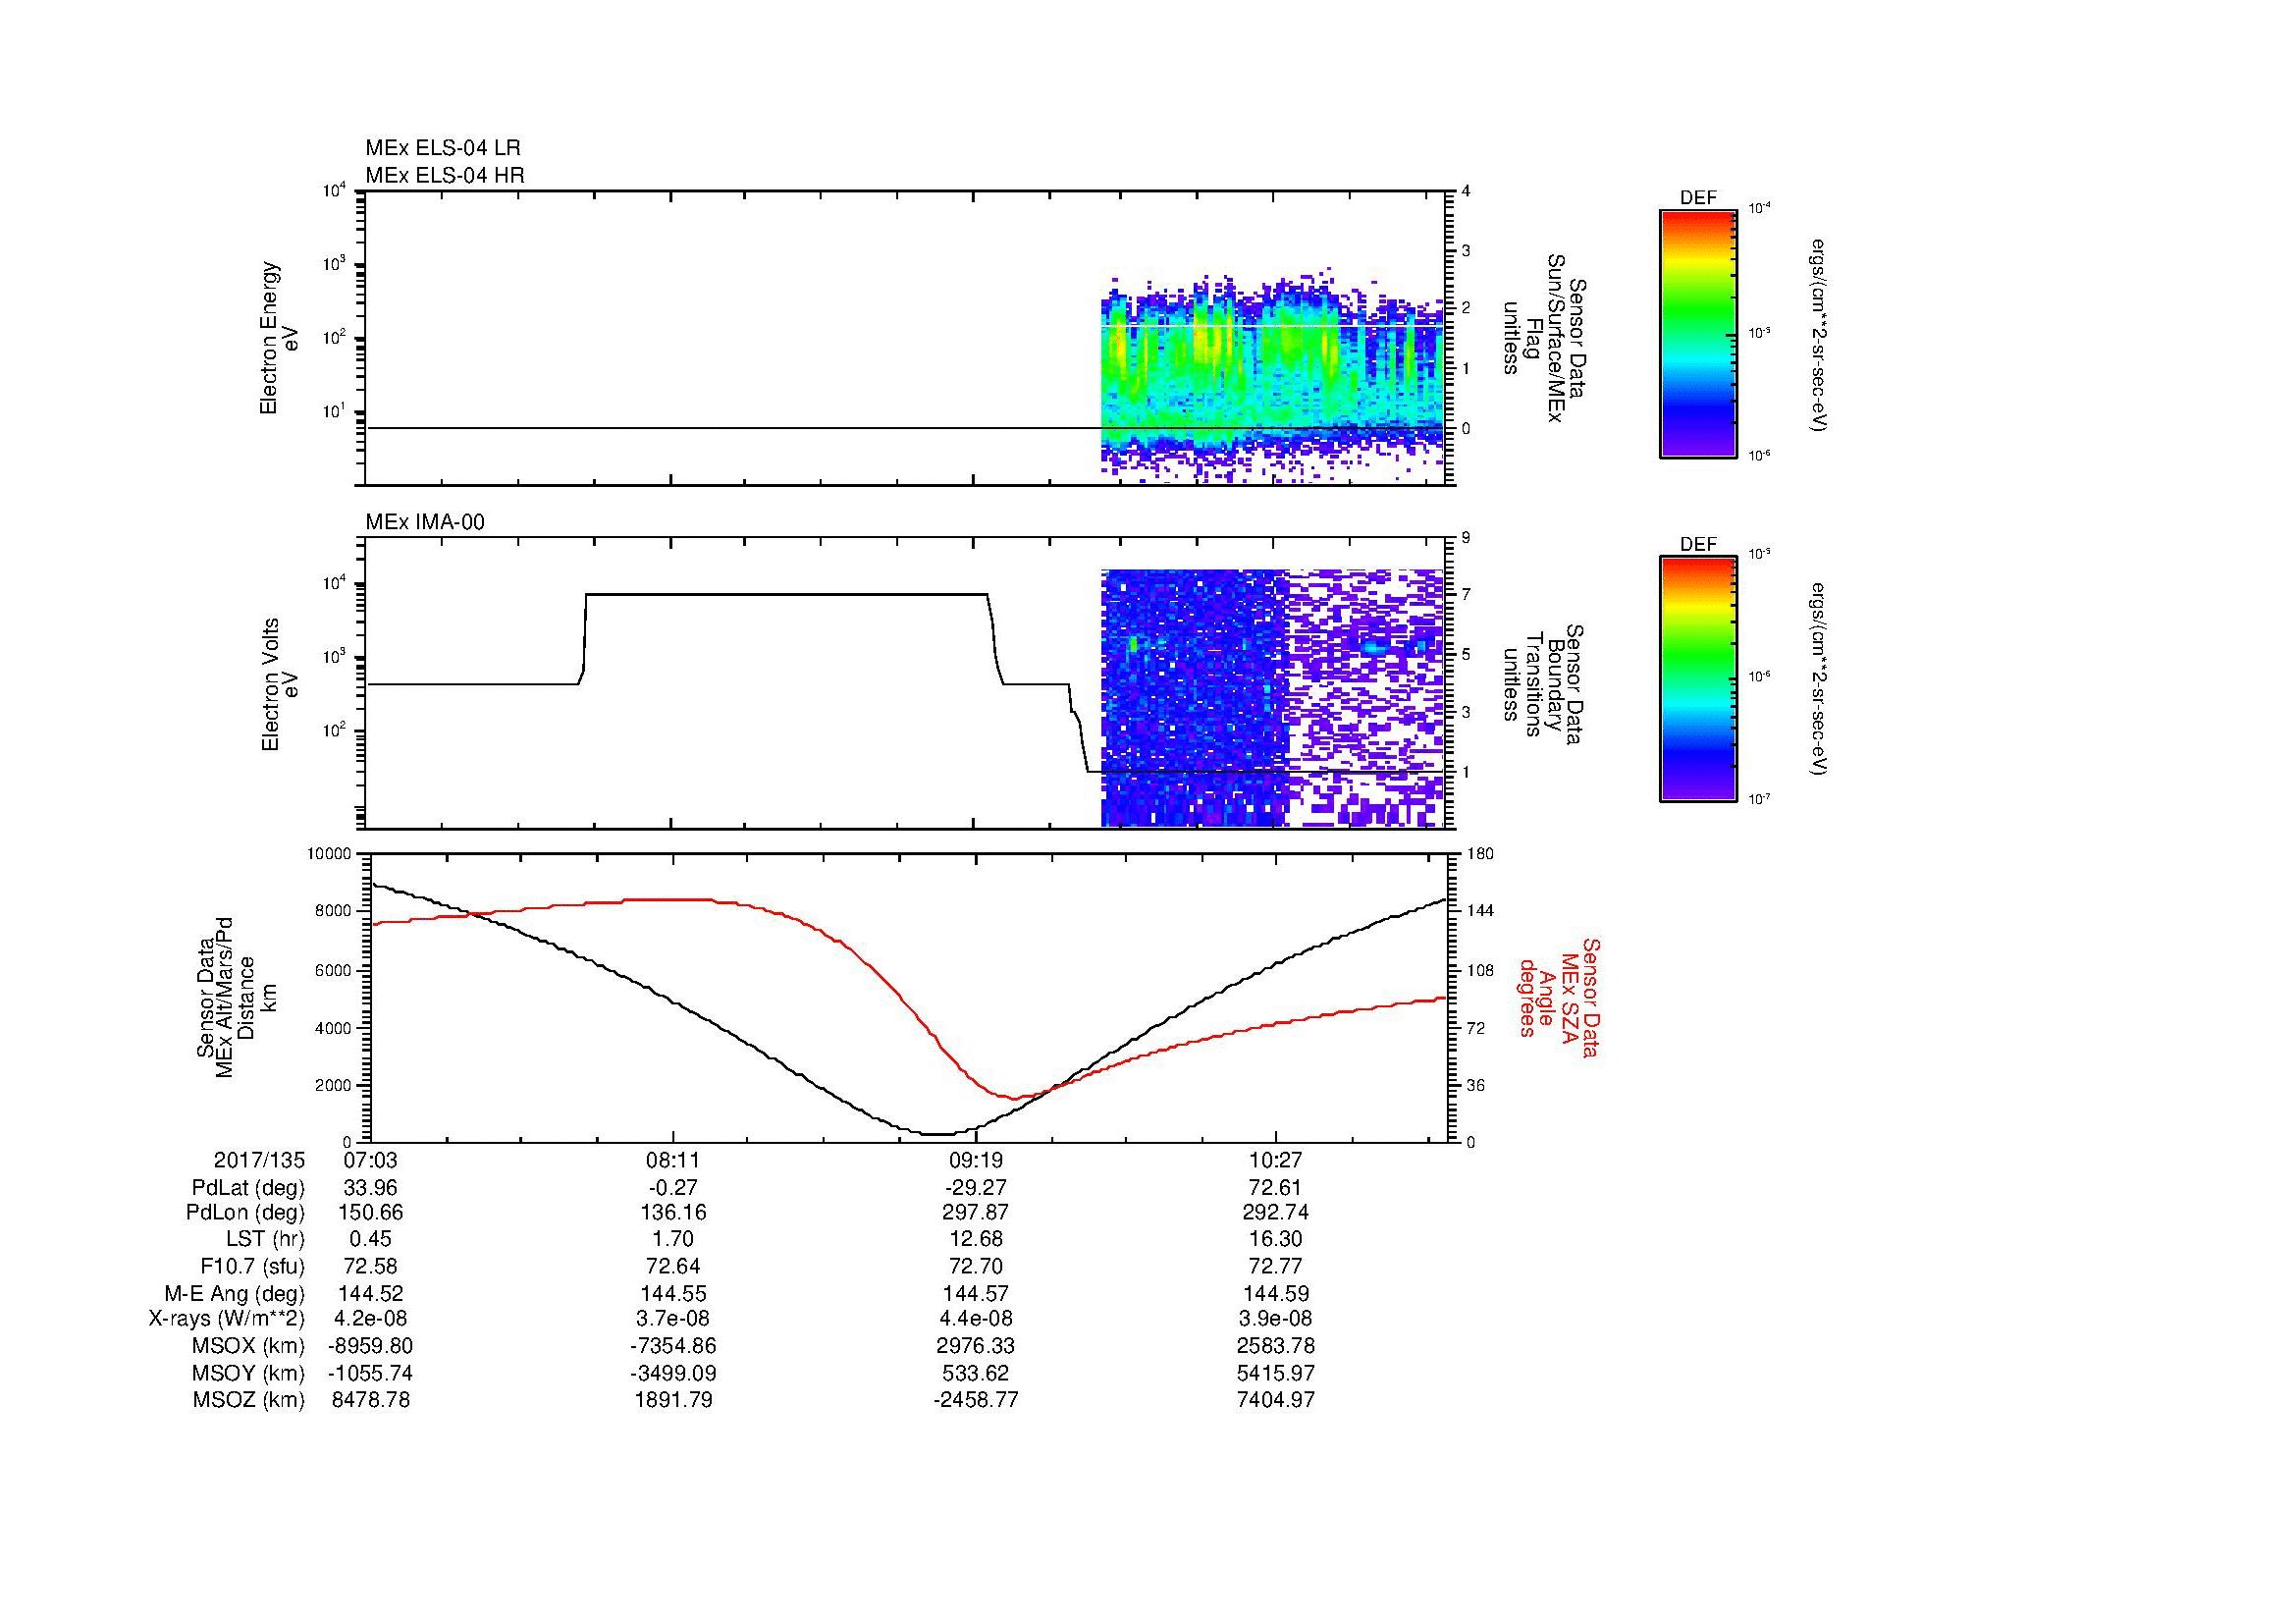
Task: Click the MSOZ value '-2458.77'
Action: click(x=976, y=1400)
